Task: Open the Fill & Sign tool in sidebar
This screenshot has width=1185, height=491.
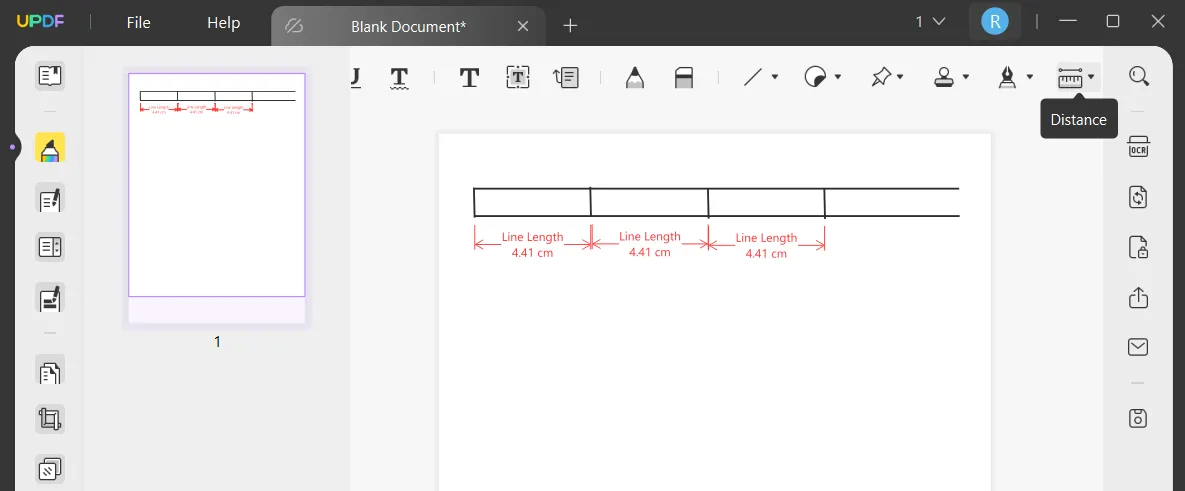Action: pos(50,298)
